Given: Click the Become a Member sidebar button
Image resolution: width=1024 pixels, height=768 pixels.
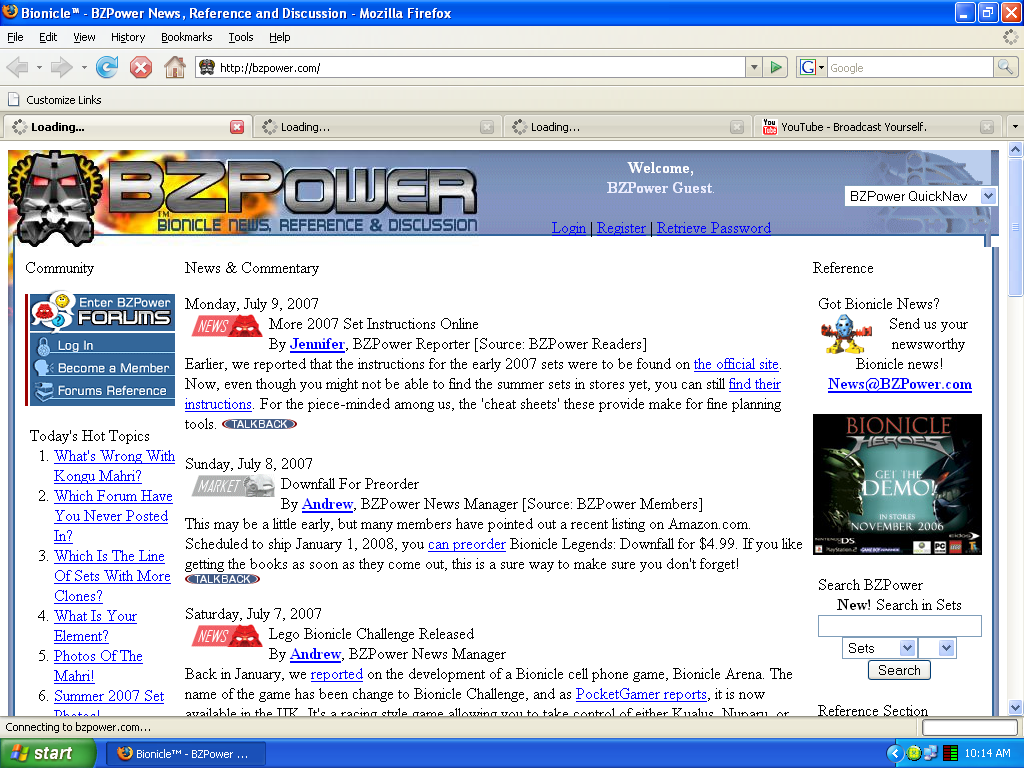Looking at the screenshot, I should tap(102, 368).
